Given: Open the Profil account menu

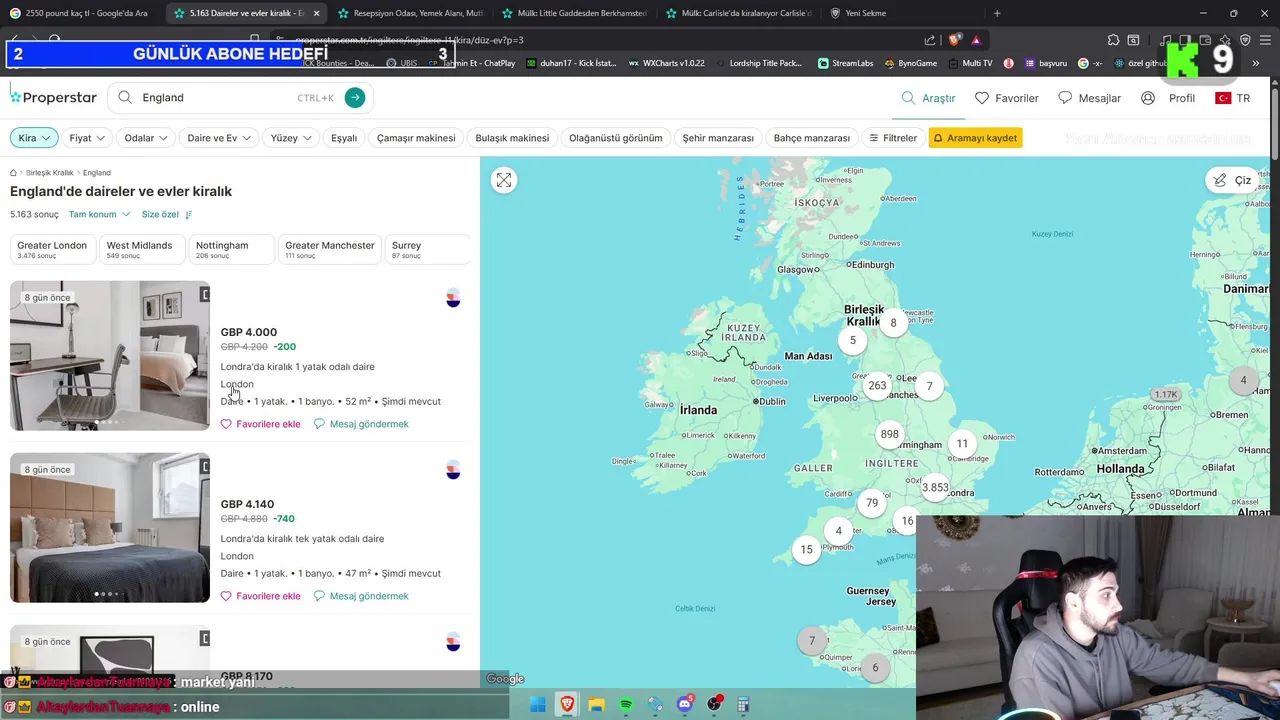Looking at the screenshot, I should coord(1168,98).
